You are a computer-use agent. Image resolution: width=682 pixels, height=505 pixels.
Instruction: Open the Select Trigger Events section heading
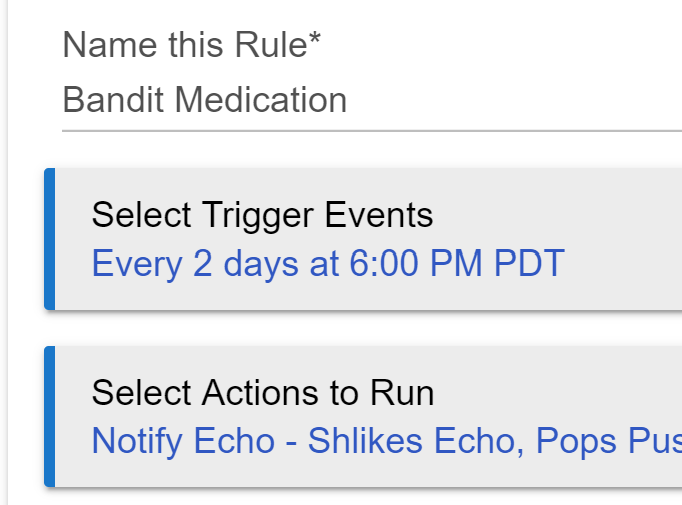[x=262, y=214]
